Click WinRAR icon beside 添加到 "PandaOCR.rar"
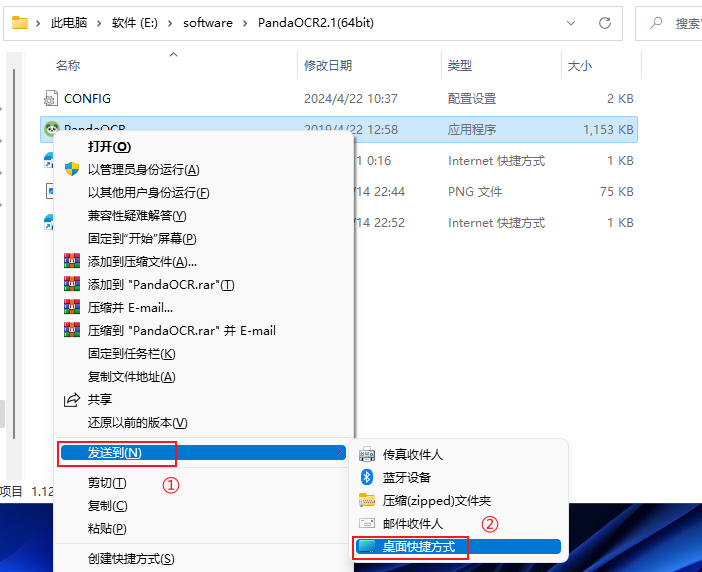The width and height of the screenshot is (702, 572). point(72,283)
